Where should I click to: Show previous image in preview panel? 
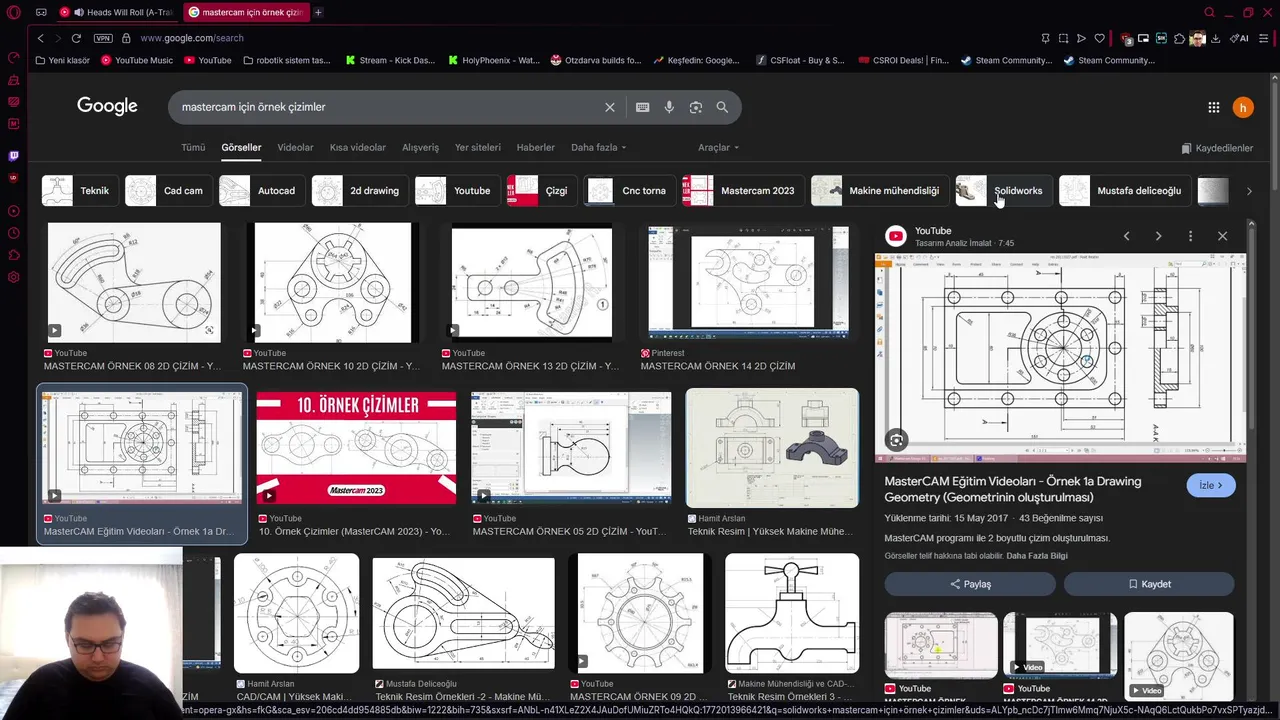pos(1126,236)
